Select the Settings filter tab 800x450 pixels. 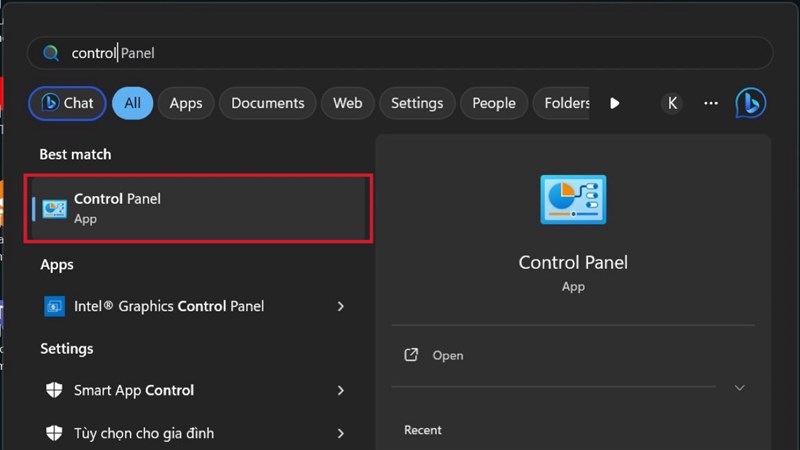(x=416, y=103)
